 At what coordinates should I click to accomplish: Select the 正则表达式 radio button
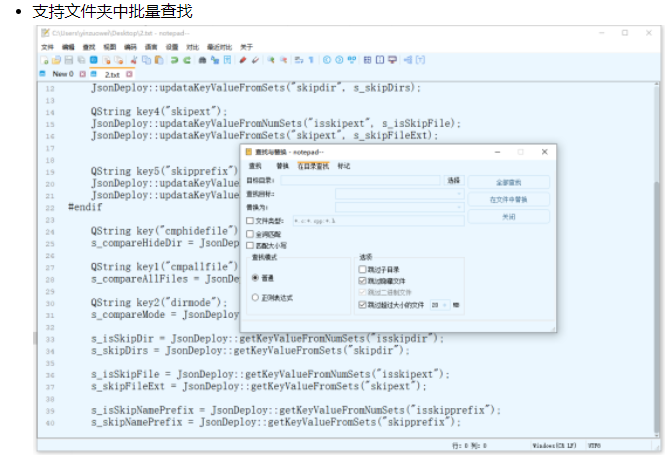(x=255, y=297)
